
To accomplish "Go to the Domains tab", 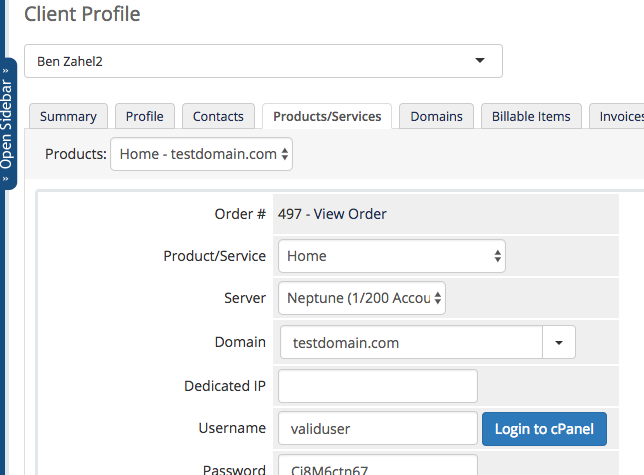I will pos(436,117).
